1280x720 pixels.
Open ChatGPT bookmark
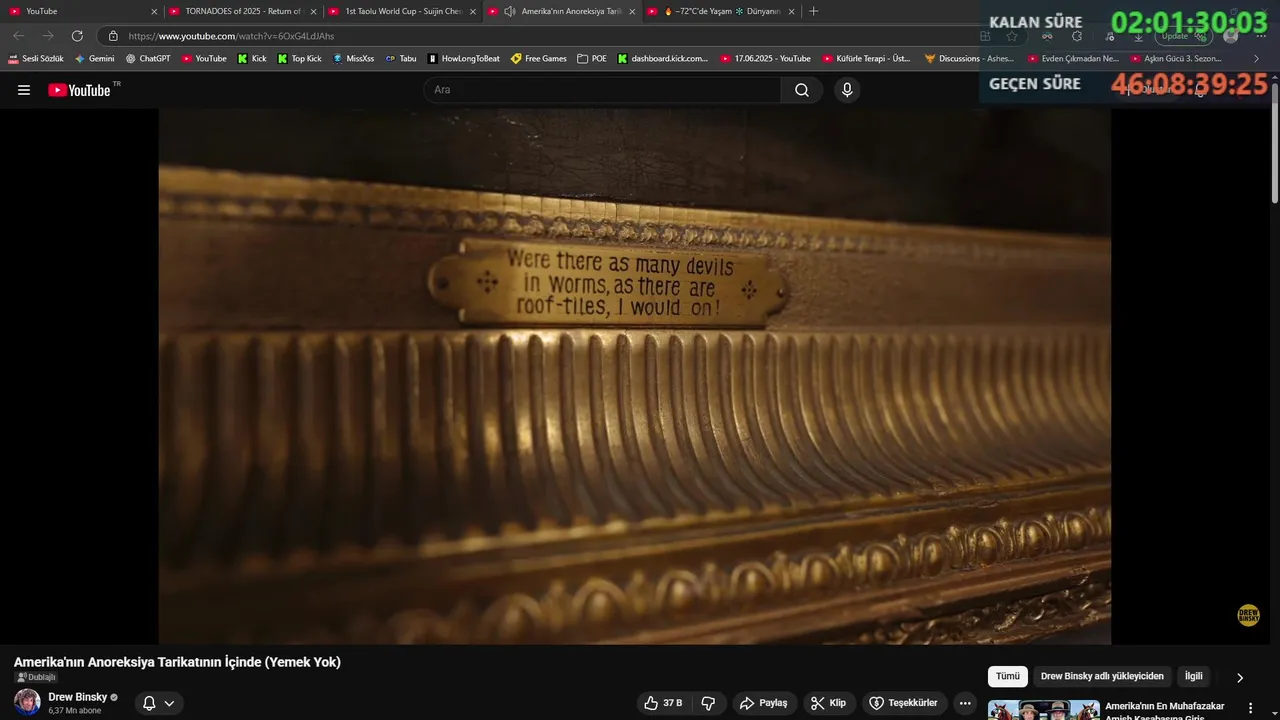pyautogui.click(x=147, y=58)
